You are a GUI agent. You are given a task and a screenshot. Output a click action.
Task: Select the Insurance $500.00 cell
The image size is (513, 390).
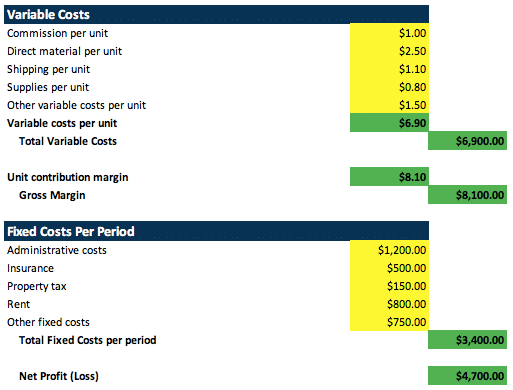point(389,268)
